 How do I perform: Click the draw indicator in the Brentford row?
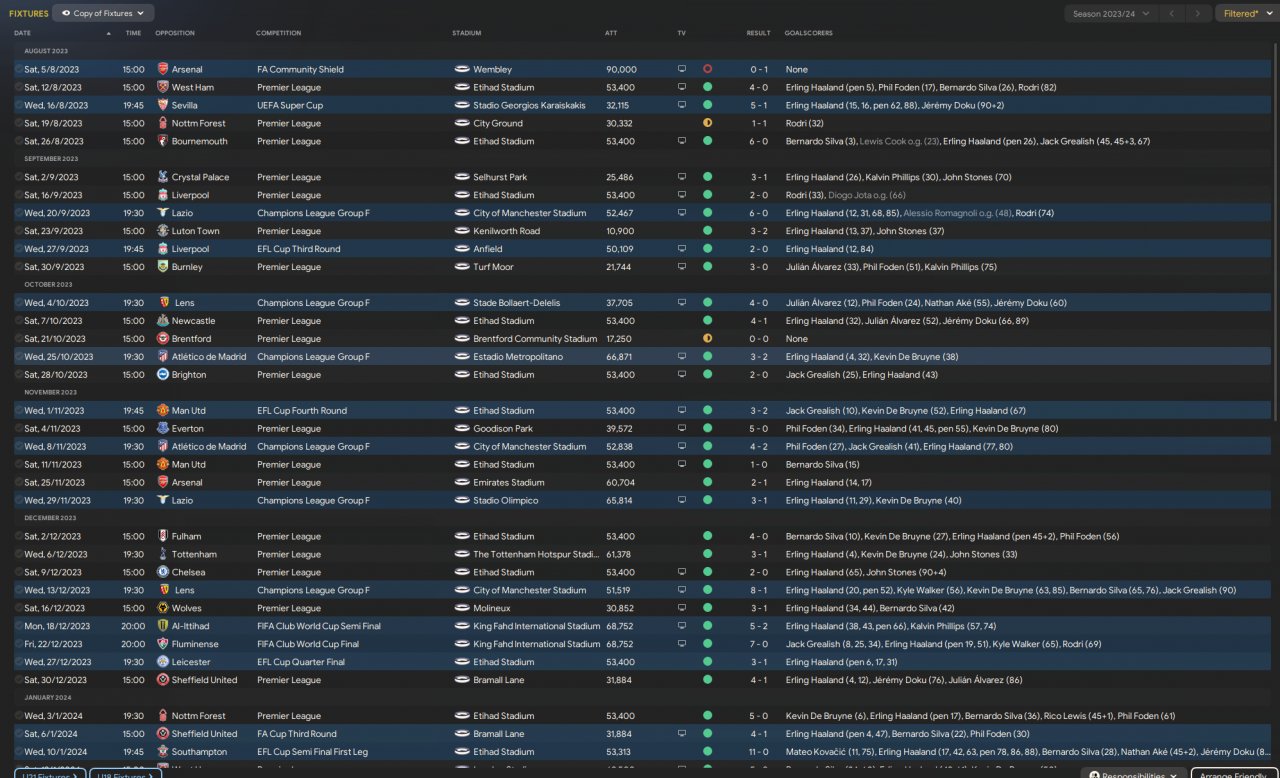[707, 339]
